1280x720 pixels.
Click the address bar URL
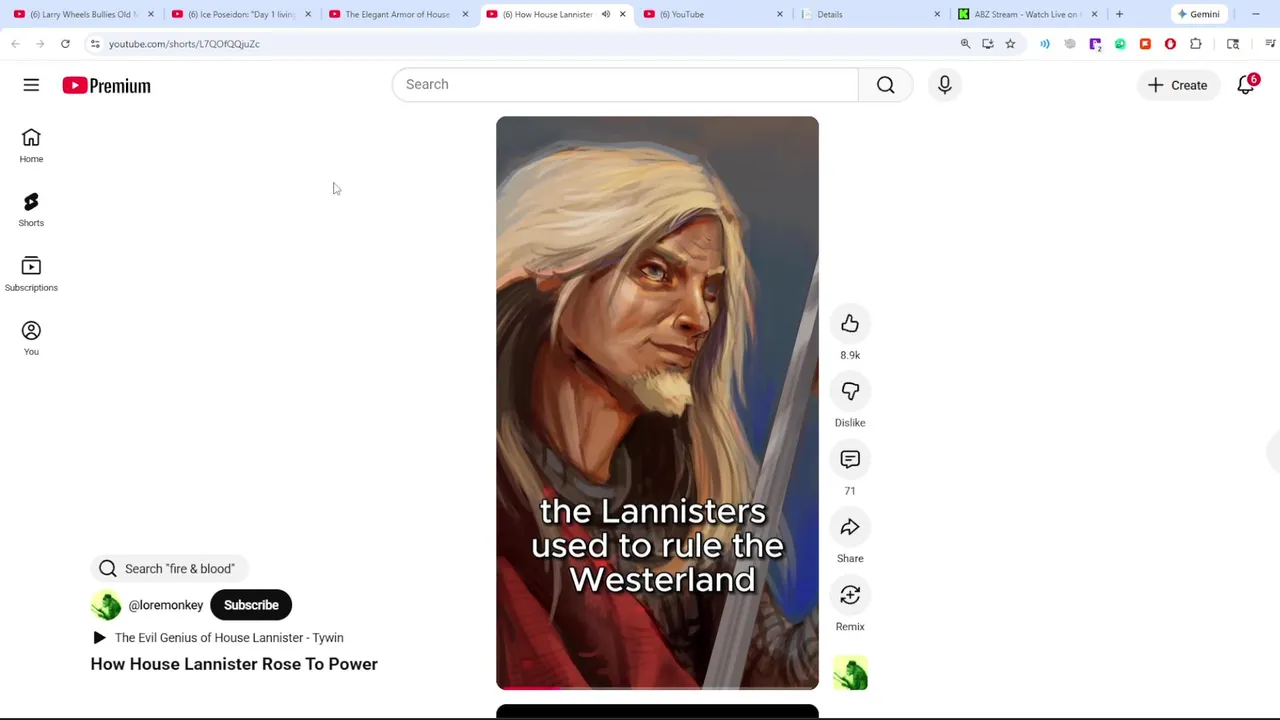coord(184,44)
